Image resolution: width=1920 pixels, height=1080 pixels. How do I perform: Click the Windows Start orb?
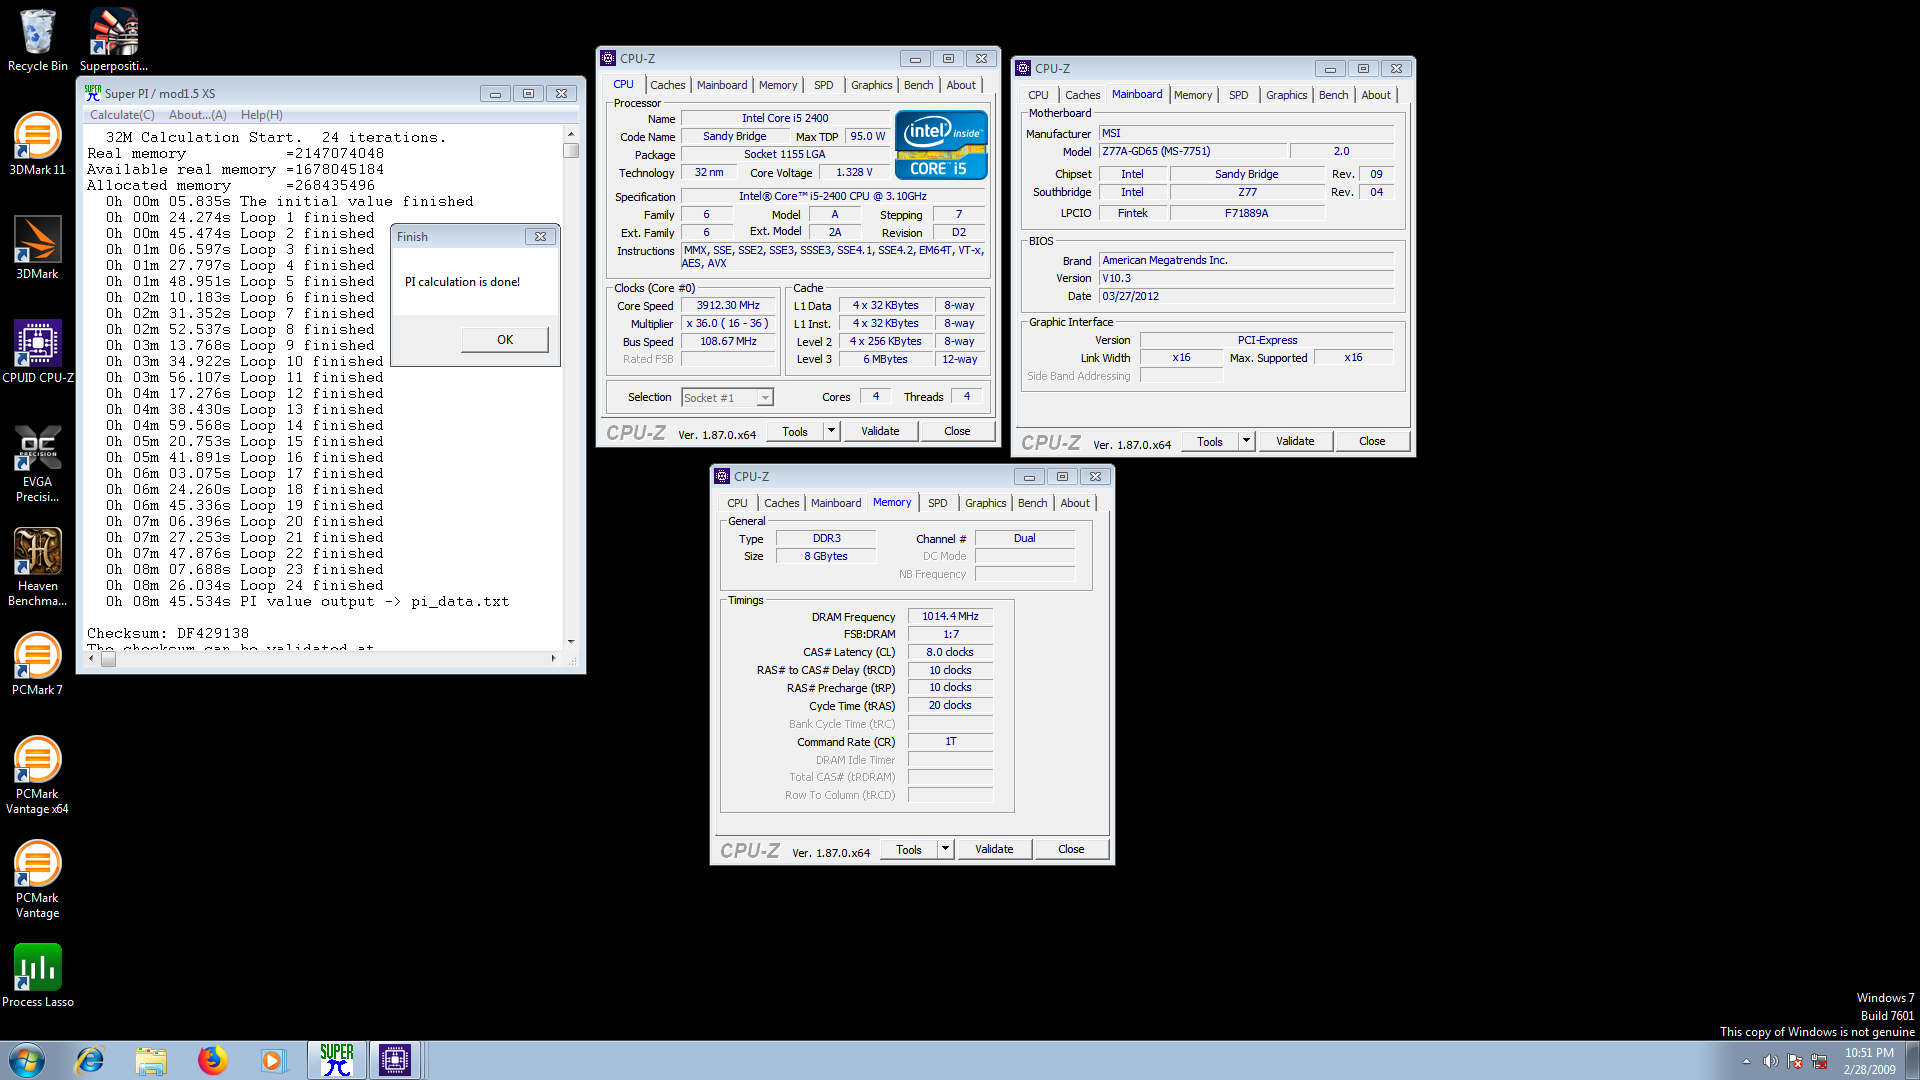(27, 1060)
